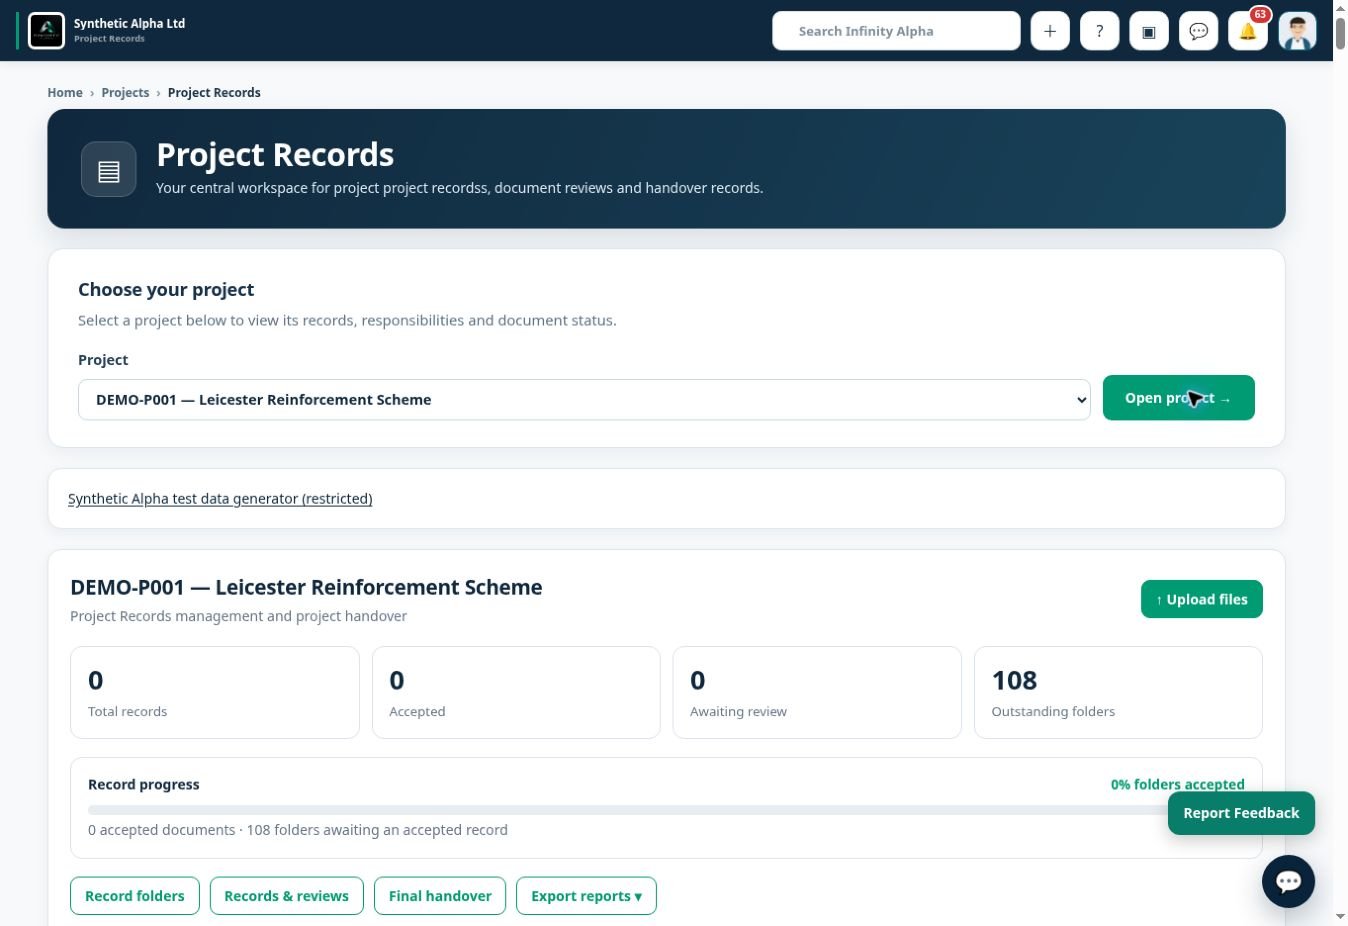Go to Projects in the breadcrumb
The image size is (1348, 926).
pyautogui.click(x=125, y=92)
